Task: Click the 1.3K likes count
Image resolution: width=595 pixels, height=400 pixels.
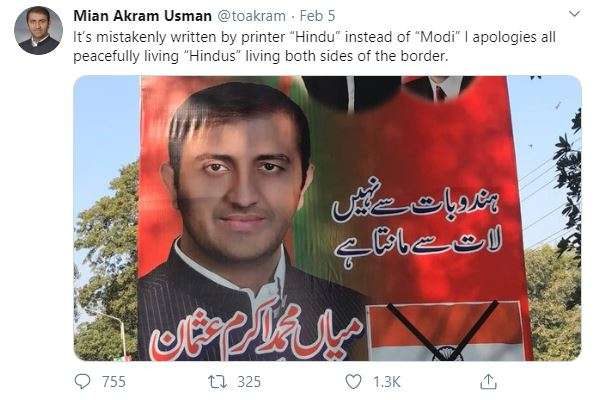Action: (x=387, y=382)
